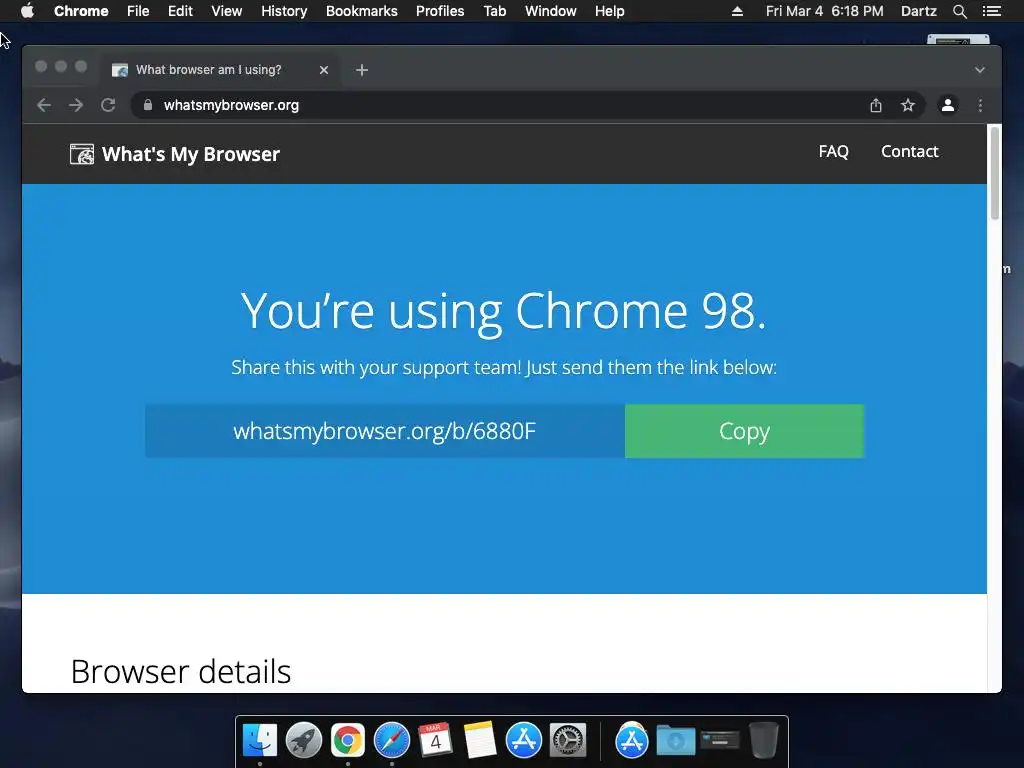This screenshot has height=768, width=1024.
Task: Open the FAQ link
Action: click(x=833, y=152)
